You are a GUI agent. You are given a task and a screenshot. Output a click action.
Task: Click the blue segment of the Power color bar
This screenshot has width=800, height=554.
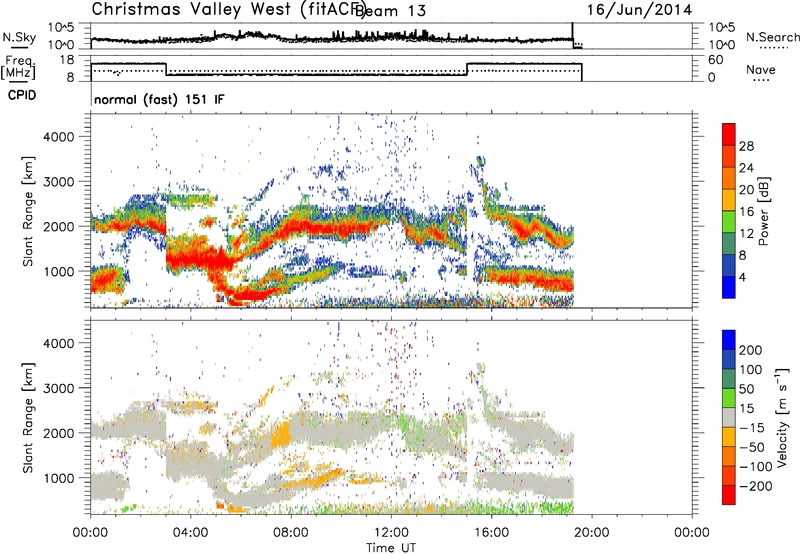point(729,287)
